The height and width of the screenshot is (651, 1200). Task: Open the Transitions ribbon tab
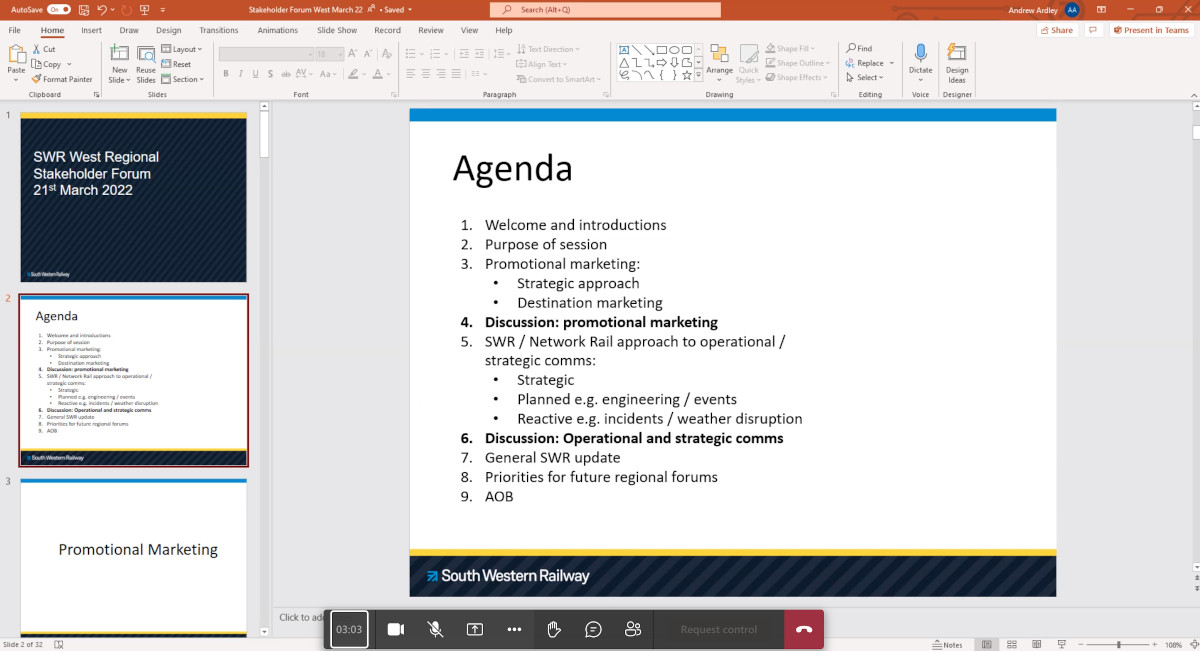coord(219,30)
